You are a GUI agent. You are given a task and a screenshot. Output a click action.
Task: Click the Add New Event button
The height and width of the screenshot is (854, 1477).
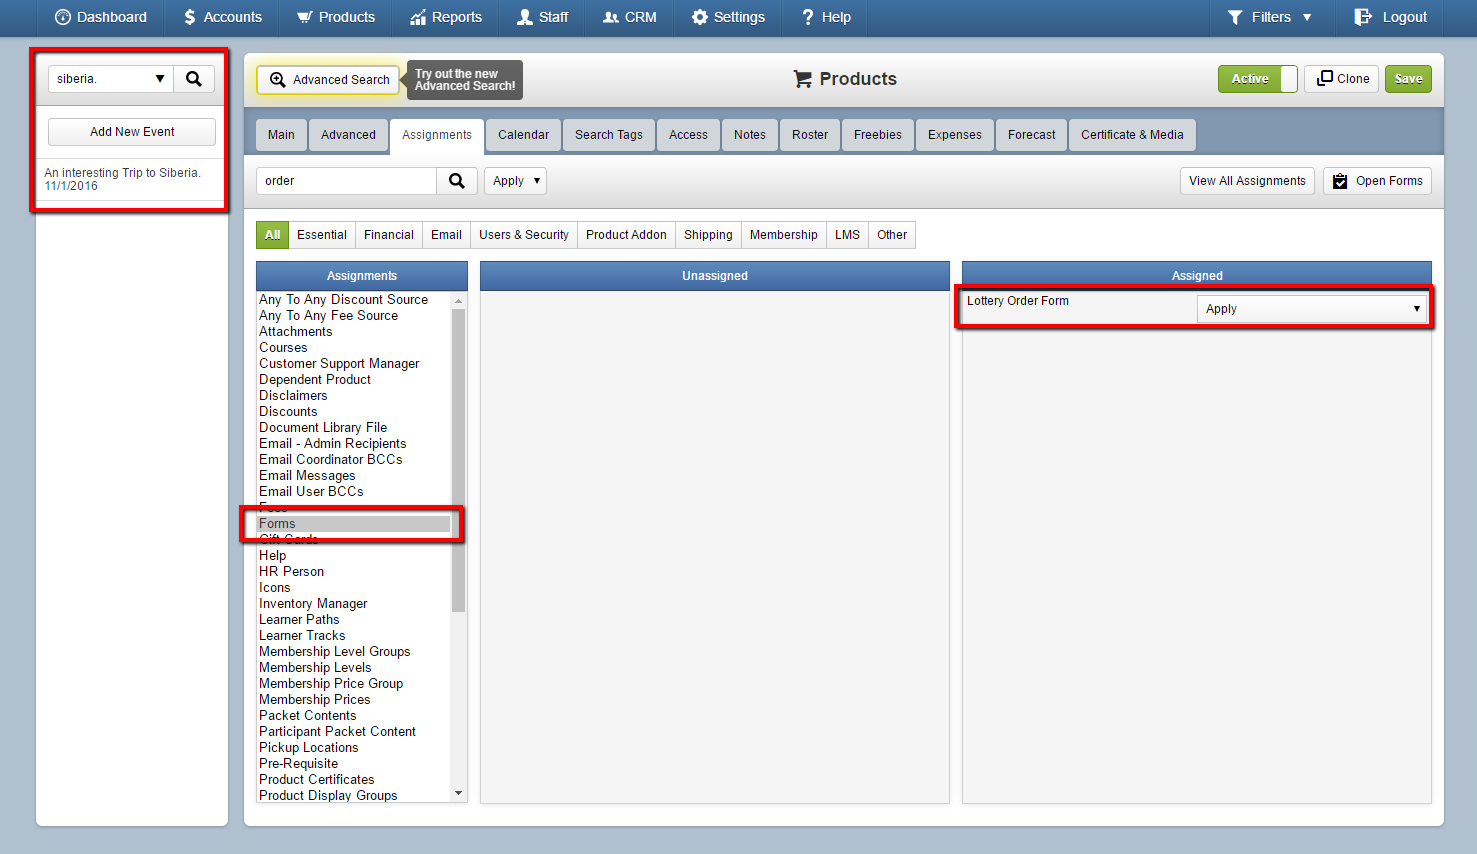tap(132, 132)
